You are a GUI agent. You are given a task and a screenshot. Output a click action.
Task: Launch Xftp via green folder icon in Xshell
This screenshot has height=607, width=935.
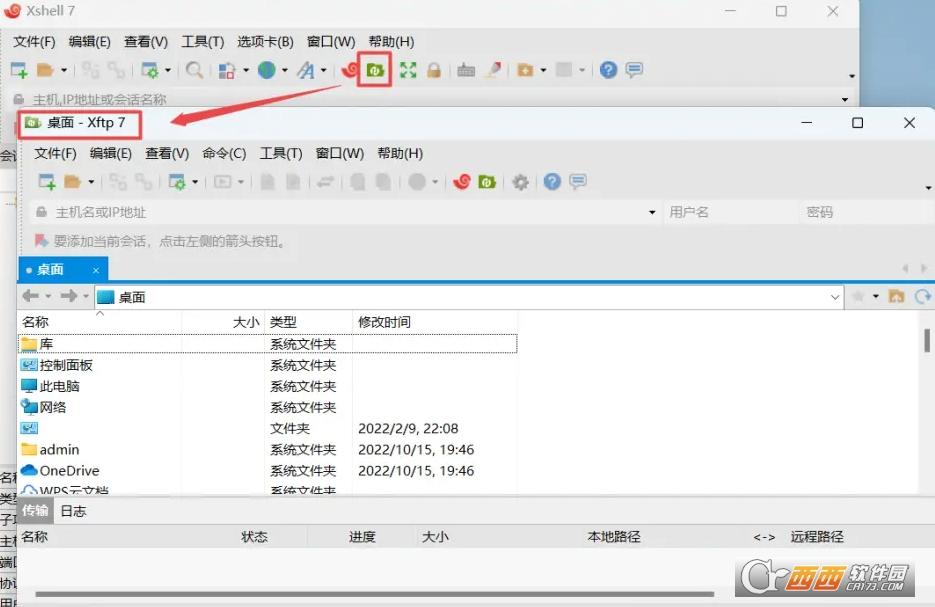pos(374,70)
